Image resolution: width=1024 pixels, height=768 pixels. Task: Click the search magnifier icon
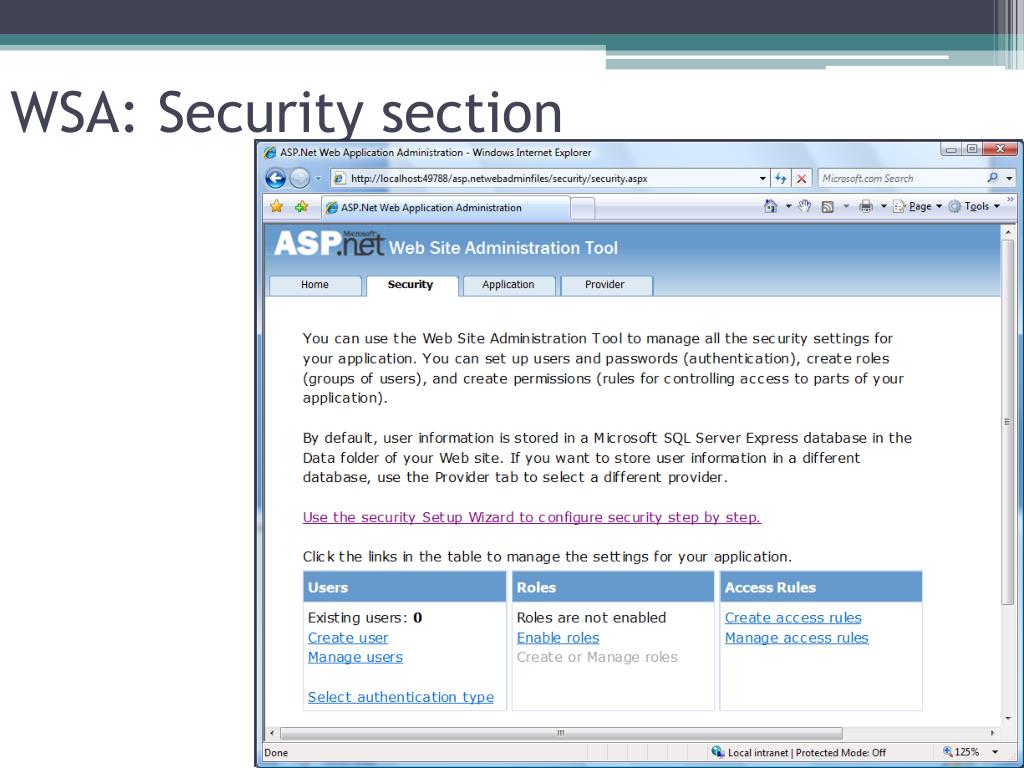993,178
